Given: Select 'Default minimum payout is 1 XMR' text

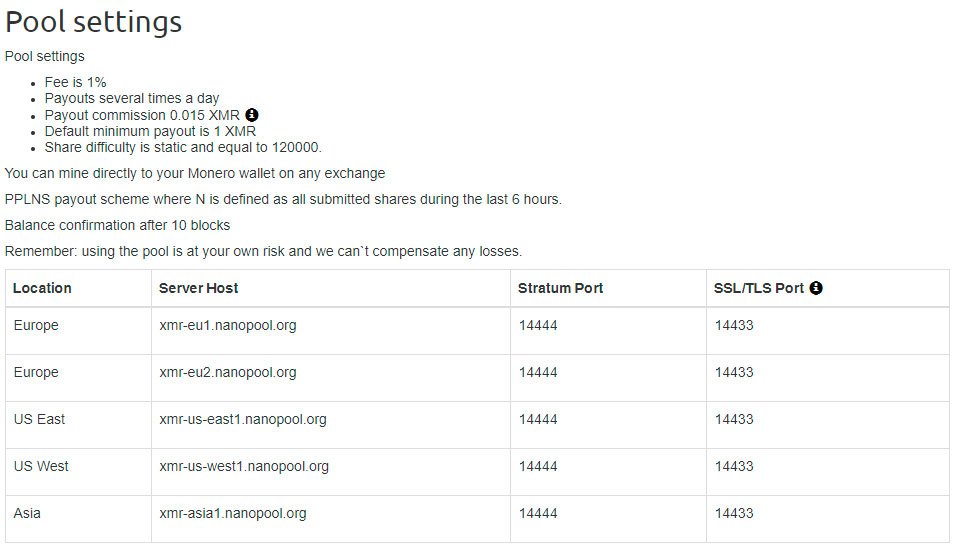Looking at the screenshot, I should [150, 131].
